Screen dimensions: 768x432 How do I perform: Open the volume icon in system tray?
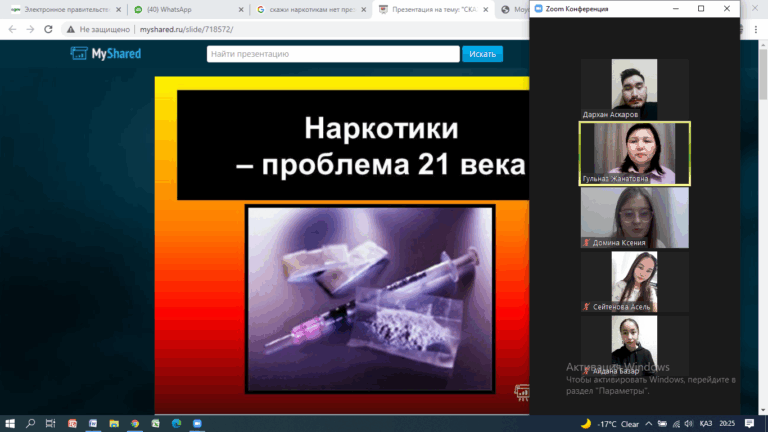coord(687,423)
